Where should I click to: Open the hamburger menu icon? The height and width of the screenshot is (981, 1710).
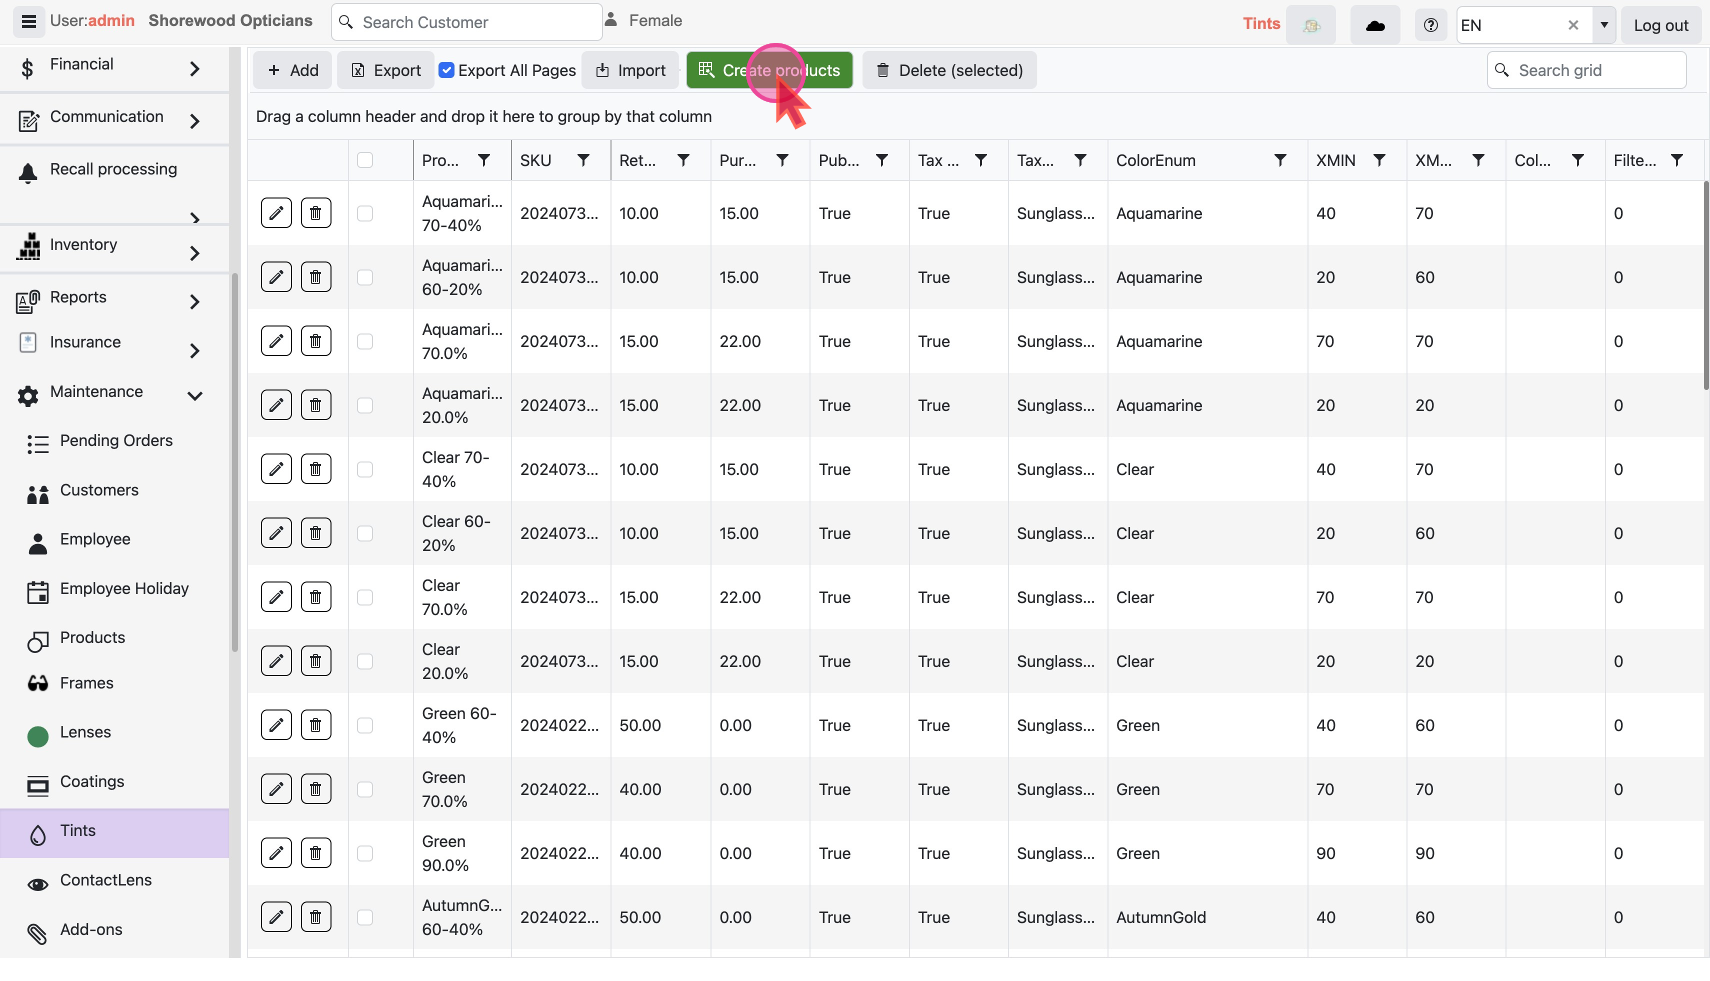pos(28,21)
